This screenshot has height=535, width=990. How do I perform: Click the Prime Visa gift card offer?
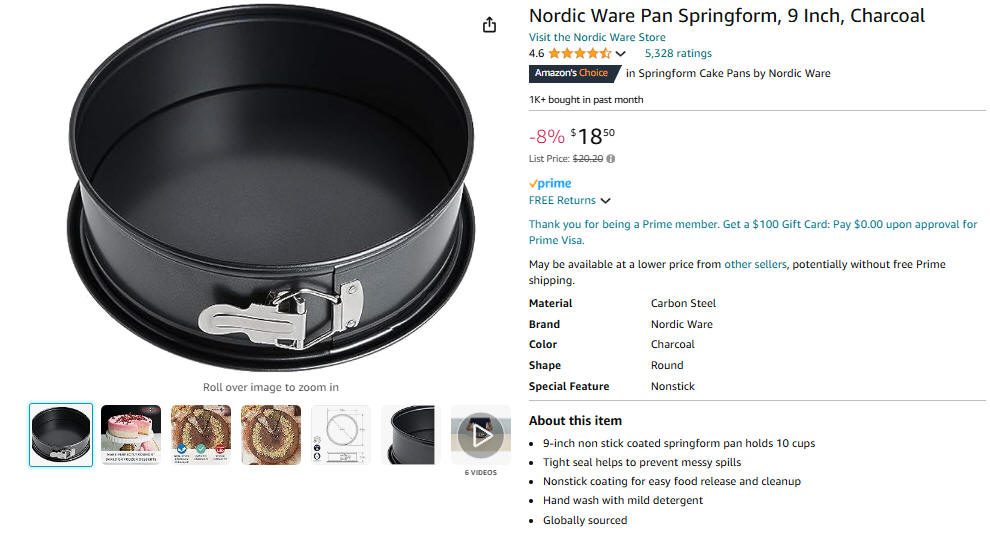tap(753, 232)
